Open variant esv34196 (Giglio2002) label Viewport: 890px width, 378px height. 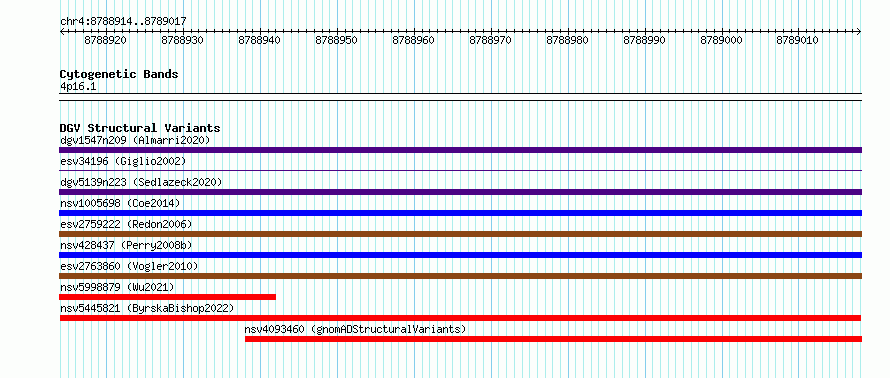[x=123, y=161]
